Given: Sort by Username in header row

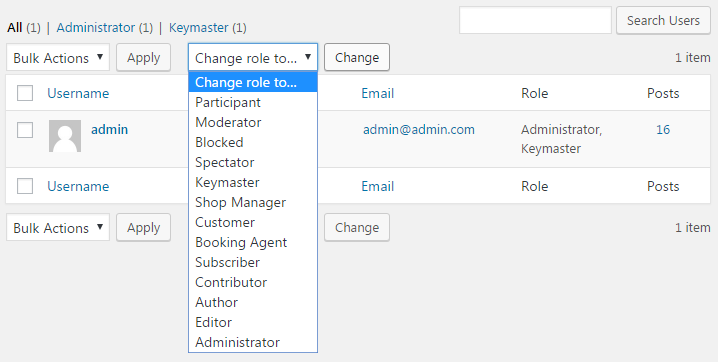Looking at the screenshot, I should pyautogui.click(x=78, y=93).
